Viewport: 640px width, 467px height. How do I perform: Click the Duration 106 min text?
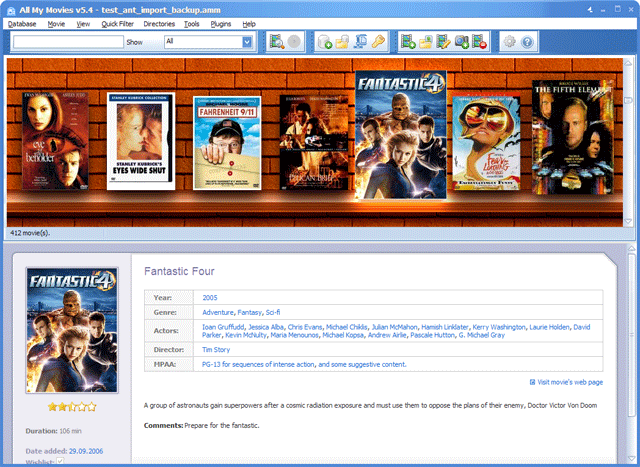[x=54, y=431]
